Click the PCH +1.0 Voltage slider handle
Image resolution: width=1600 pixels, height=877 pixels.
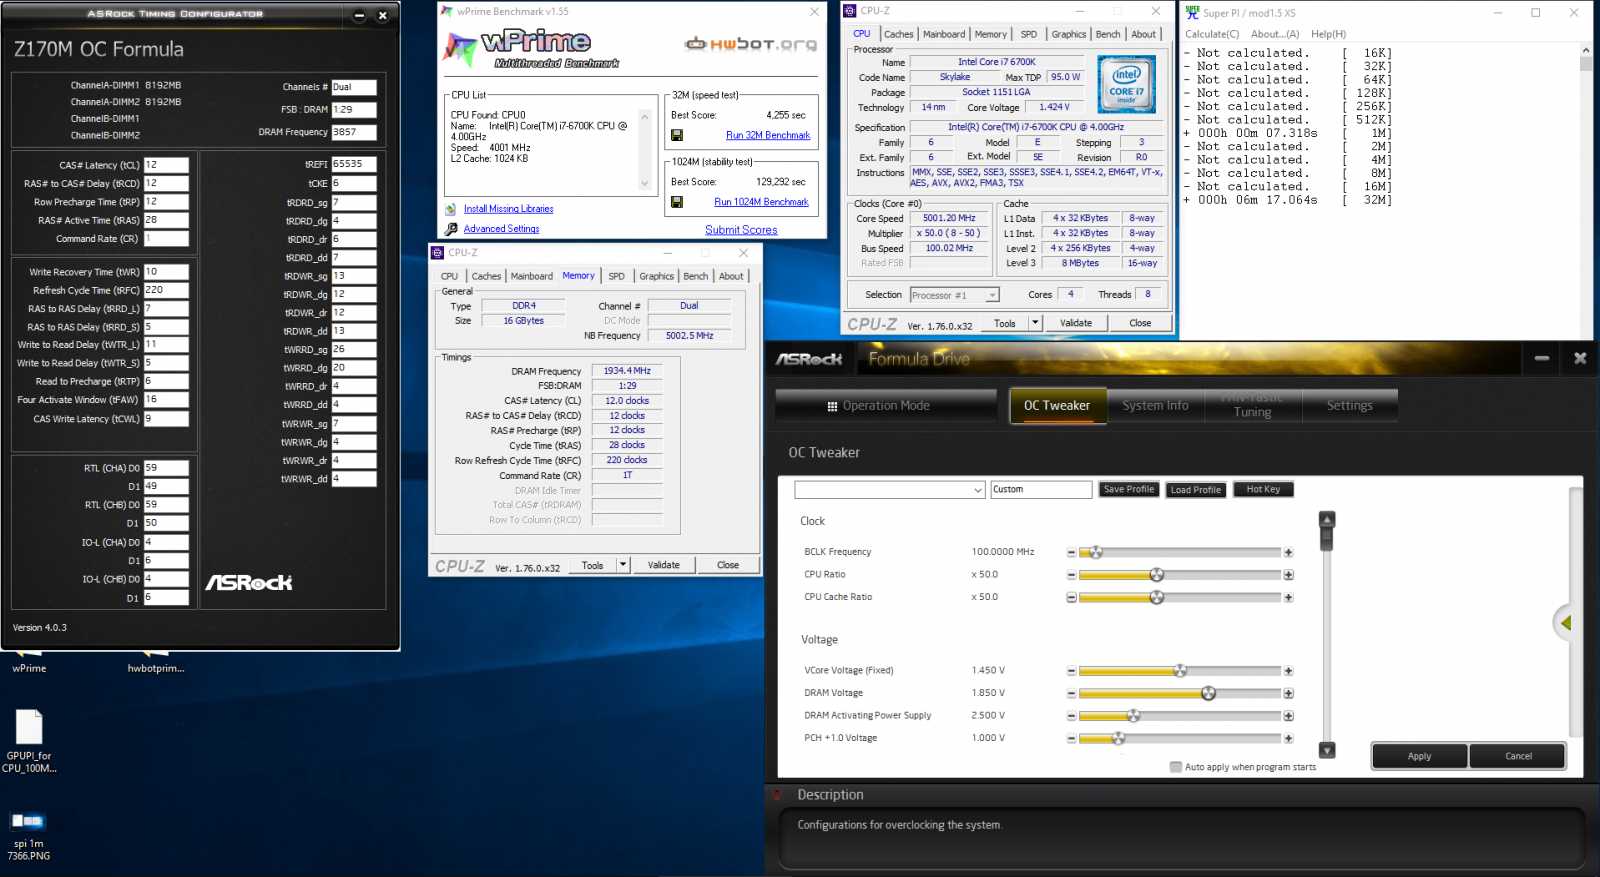click(x=1119, y=738)
